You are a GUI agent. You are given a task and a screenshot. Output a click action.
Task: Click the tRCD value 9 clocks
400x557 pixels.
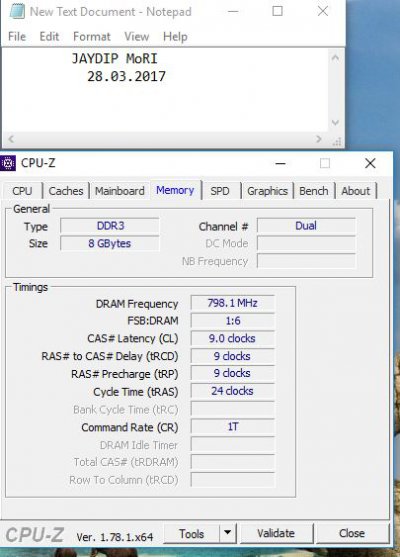[233, 356]
